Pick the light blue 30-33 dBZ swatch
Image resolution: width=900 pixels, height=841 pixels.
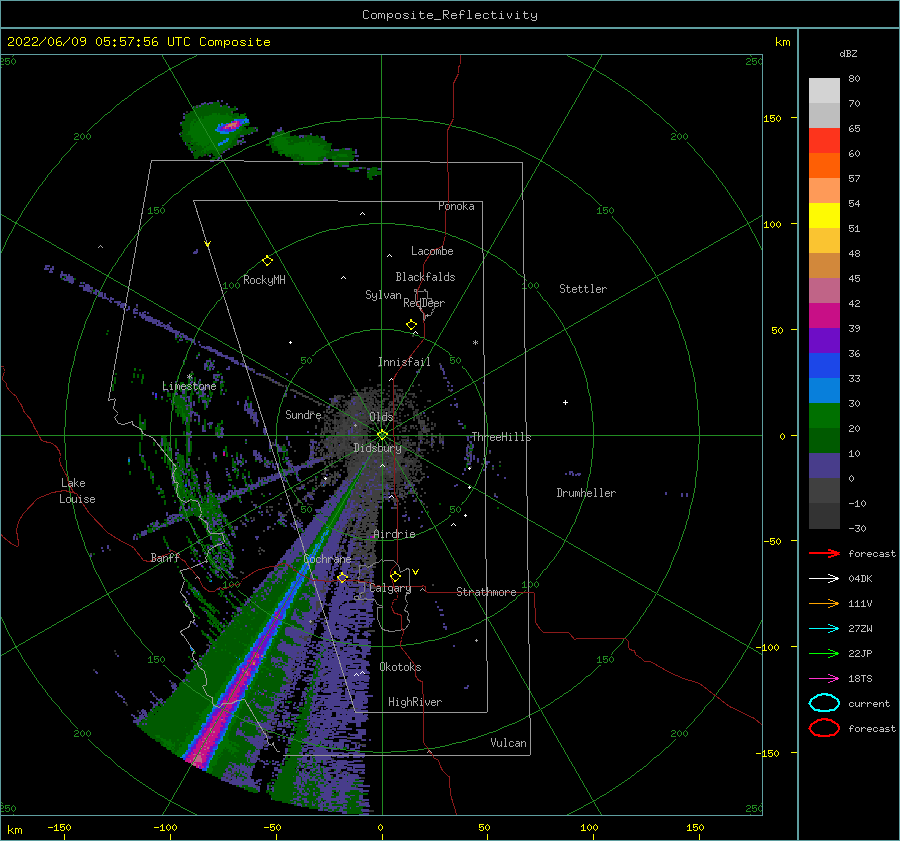tap(824, 391)
